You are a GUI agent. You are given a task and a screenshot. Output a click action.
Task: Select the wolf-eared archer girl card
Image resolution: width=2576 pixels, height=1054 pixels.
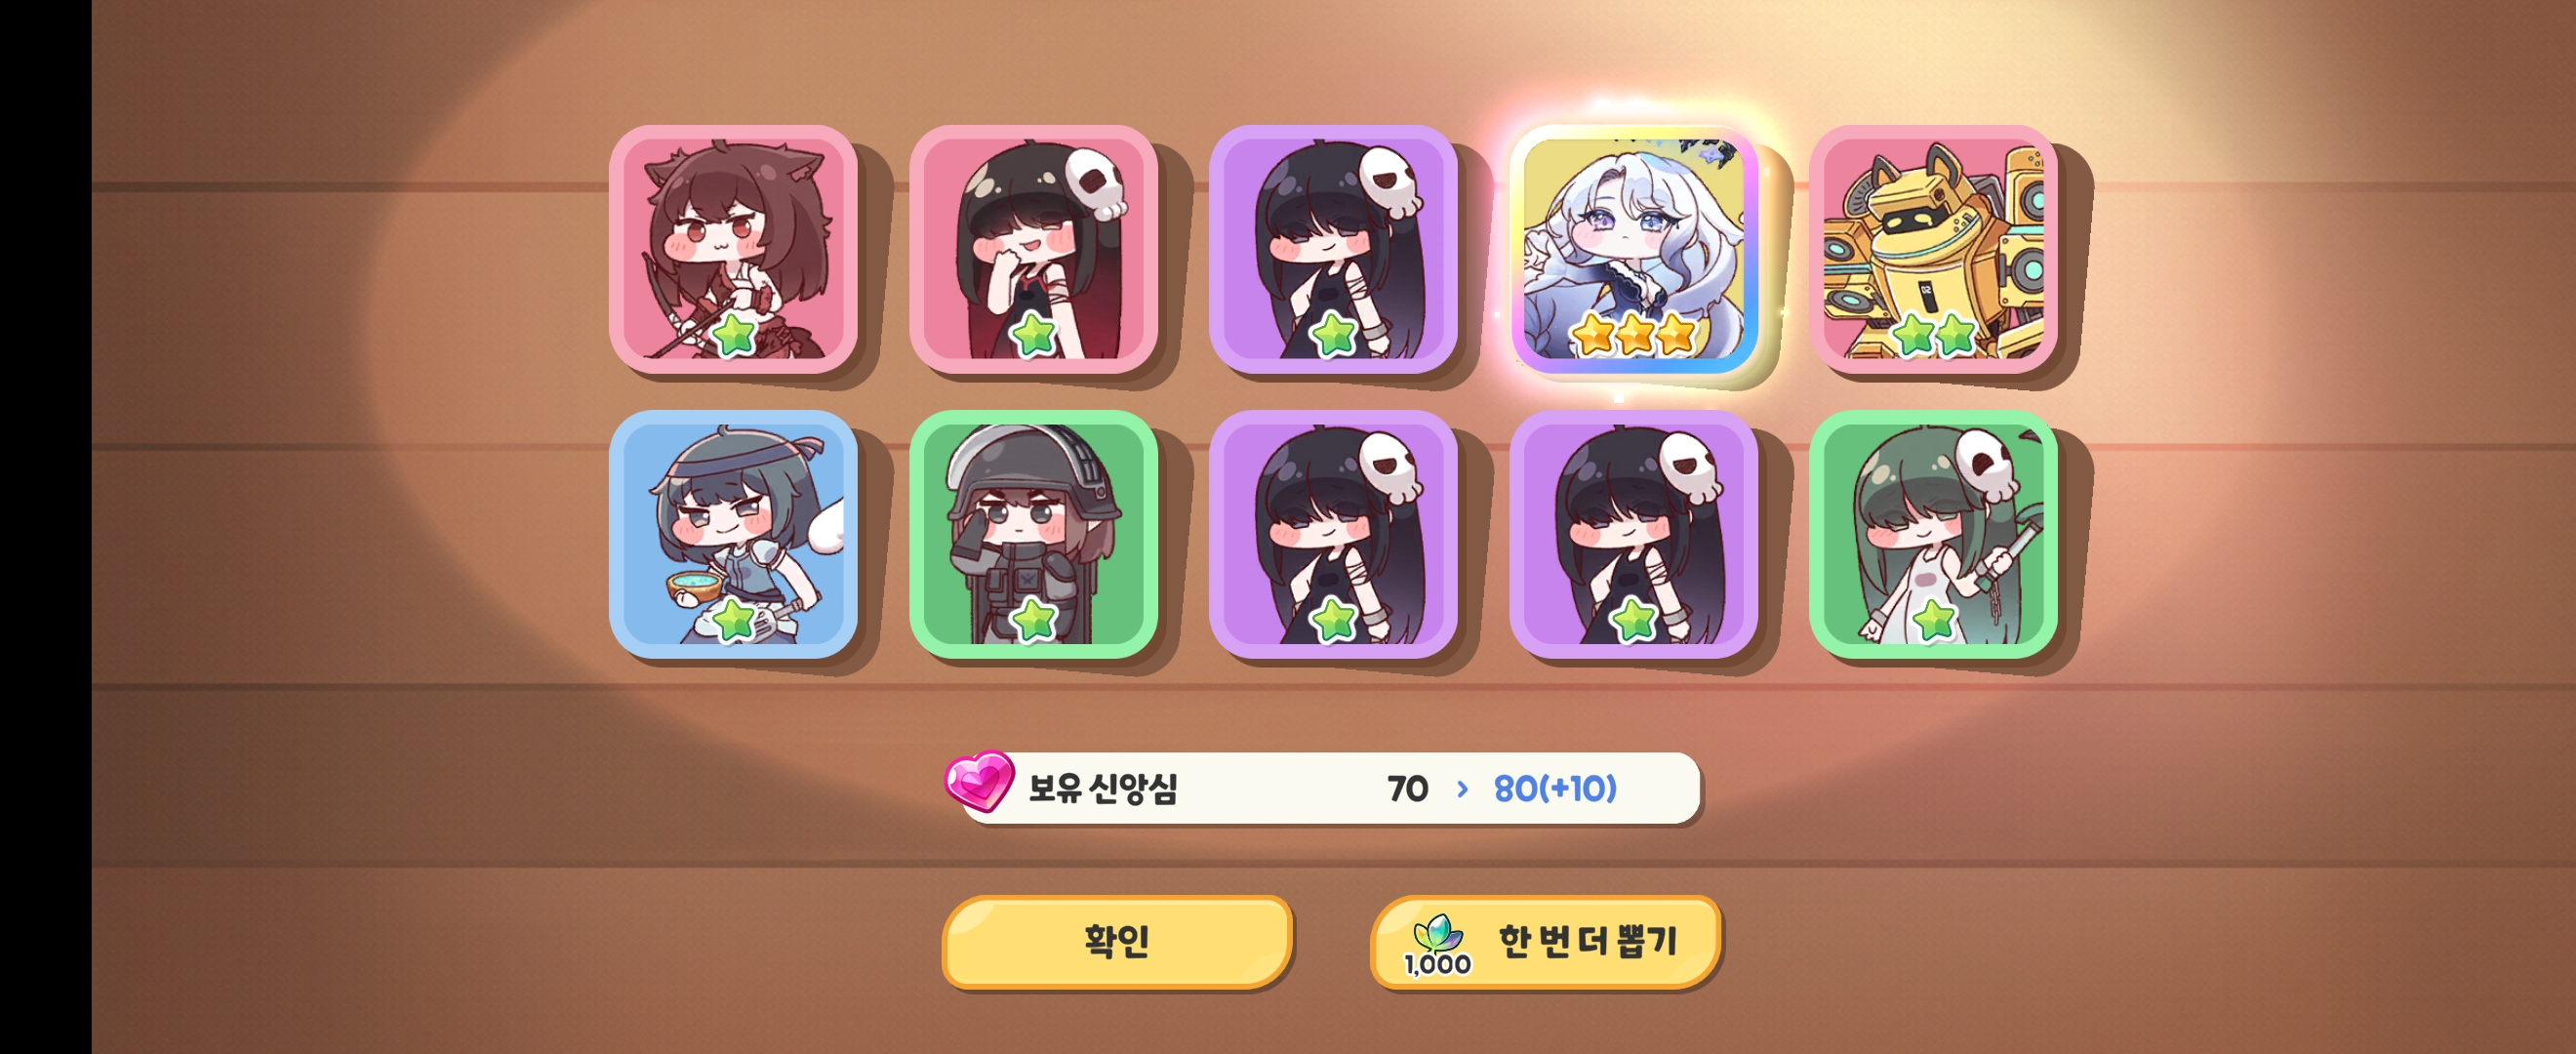coord(733,249)
